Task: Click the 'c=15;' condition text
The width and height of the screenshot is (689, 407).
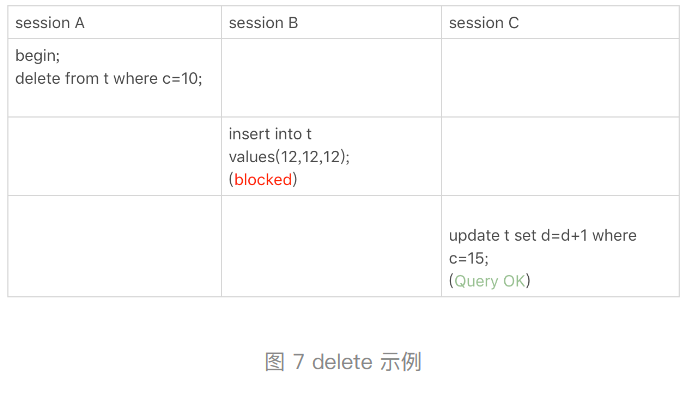Action: [468, 258]
